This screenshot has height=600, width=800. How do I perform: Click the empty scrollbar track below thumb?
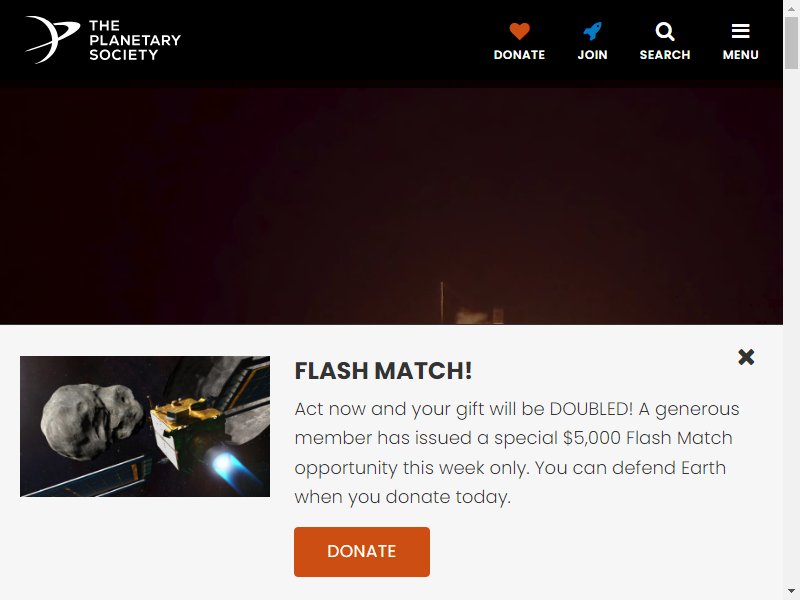791,328
